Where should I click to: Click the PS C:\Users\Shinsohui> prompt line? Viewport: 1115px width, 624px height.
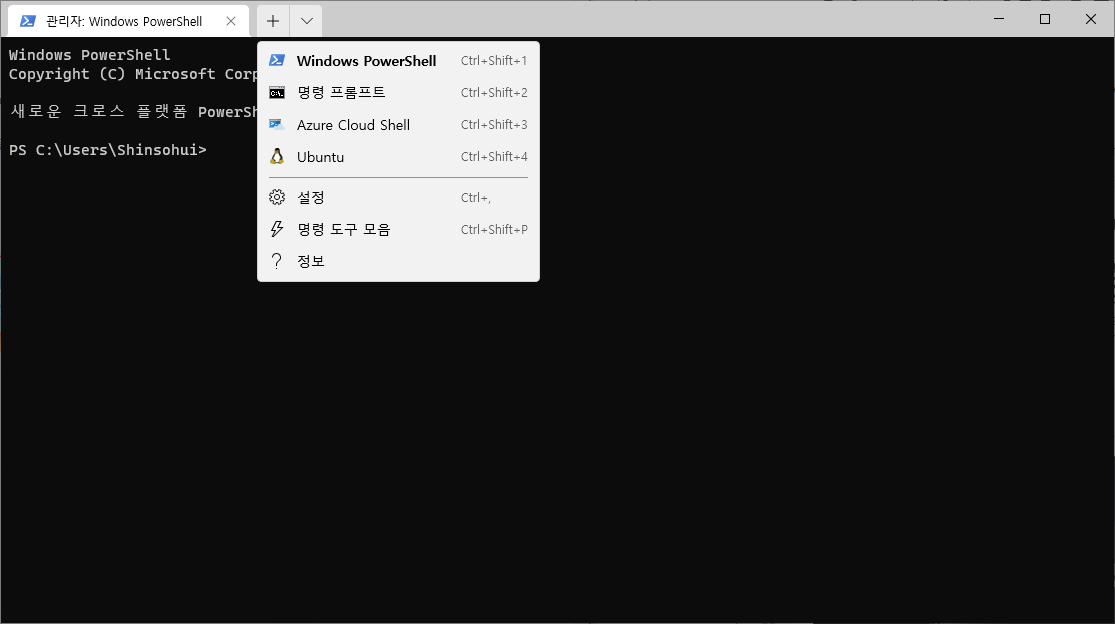point(107,150)
